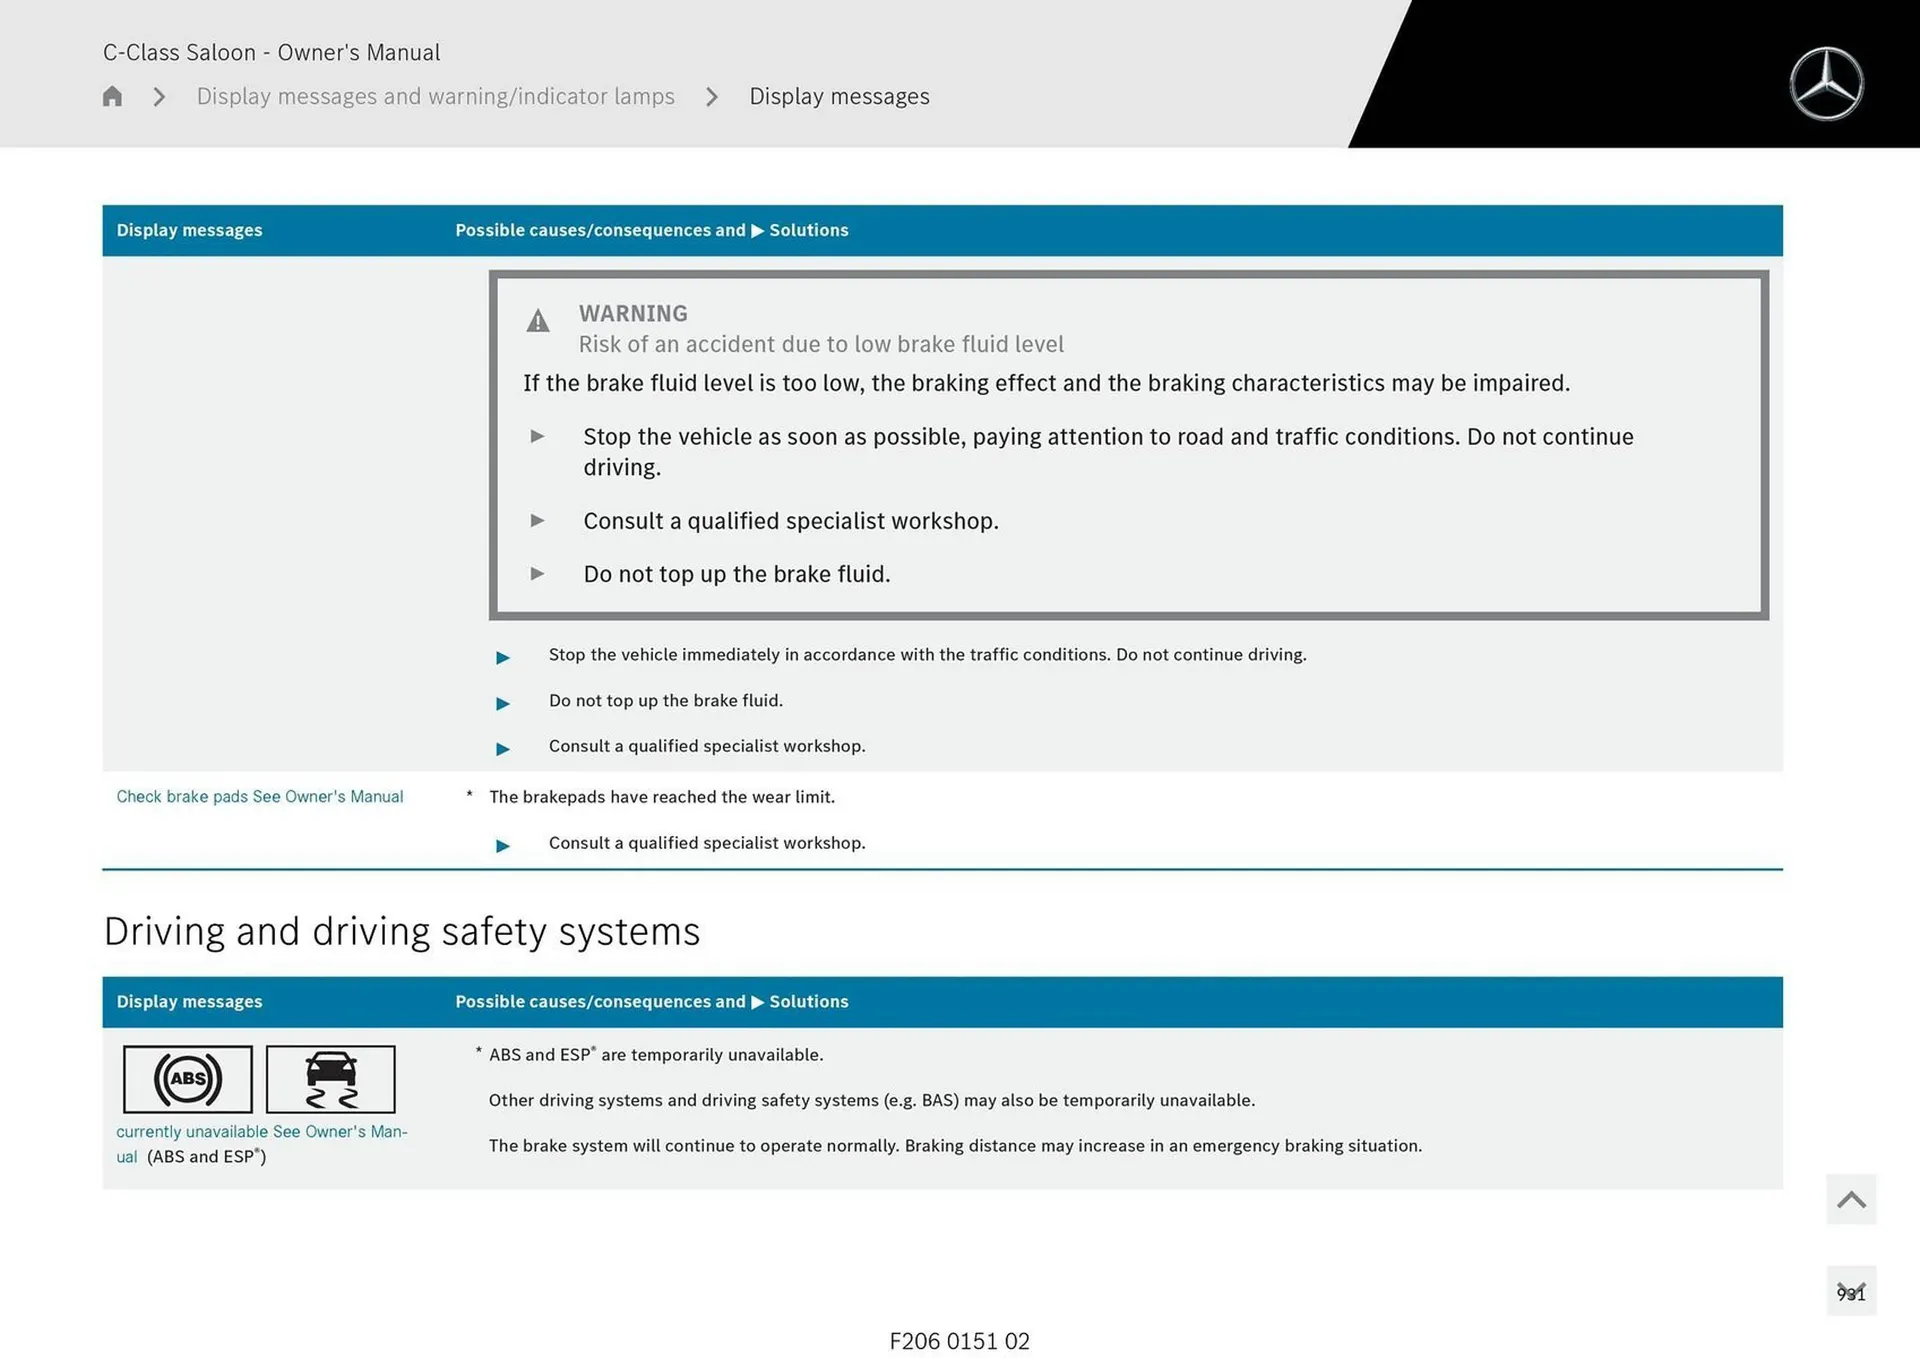Screen dimensions: 1920x1358
Task: Click the Solutions arrow in the table header
Action: click(x=757, y=230)
